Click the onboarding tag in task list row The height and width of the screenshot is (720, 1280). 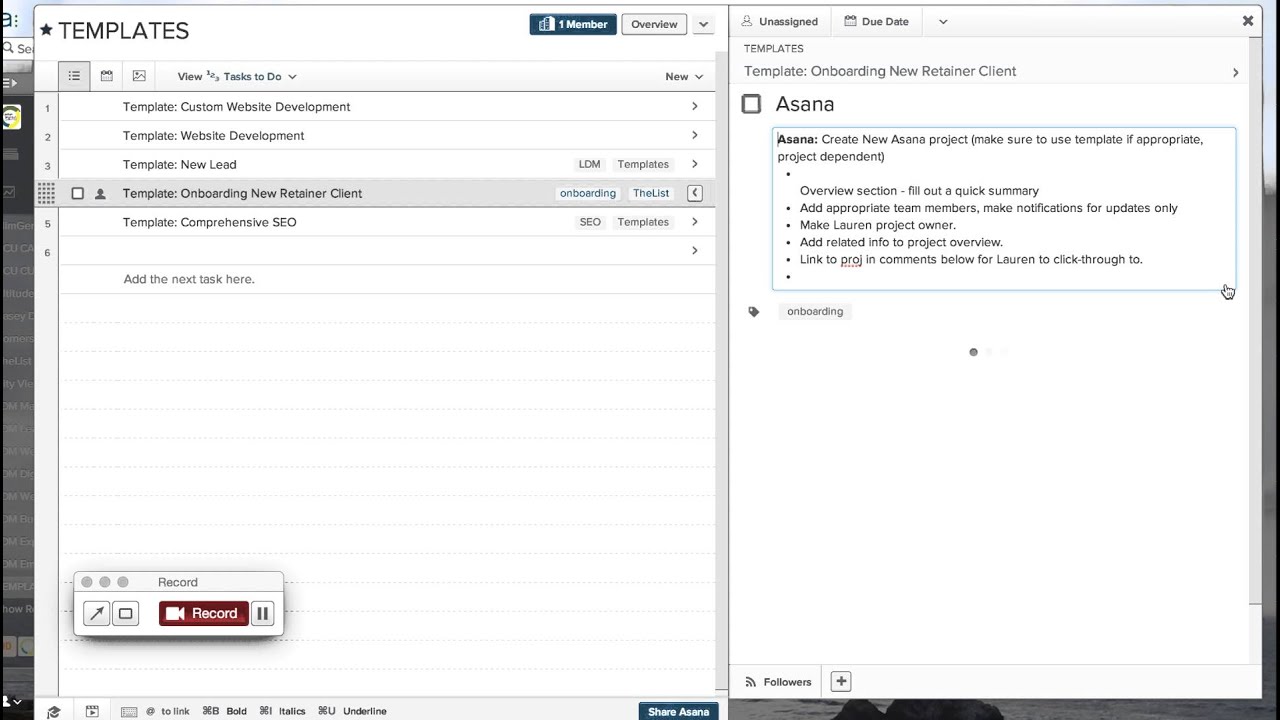pyautogui.click(x=588, y=193)
